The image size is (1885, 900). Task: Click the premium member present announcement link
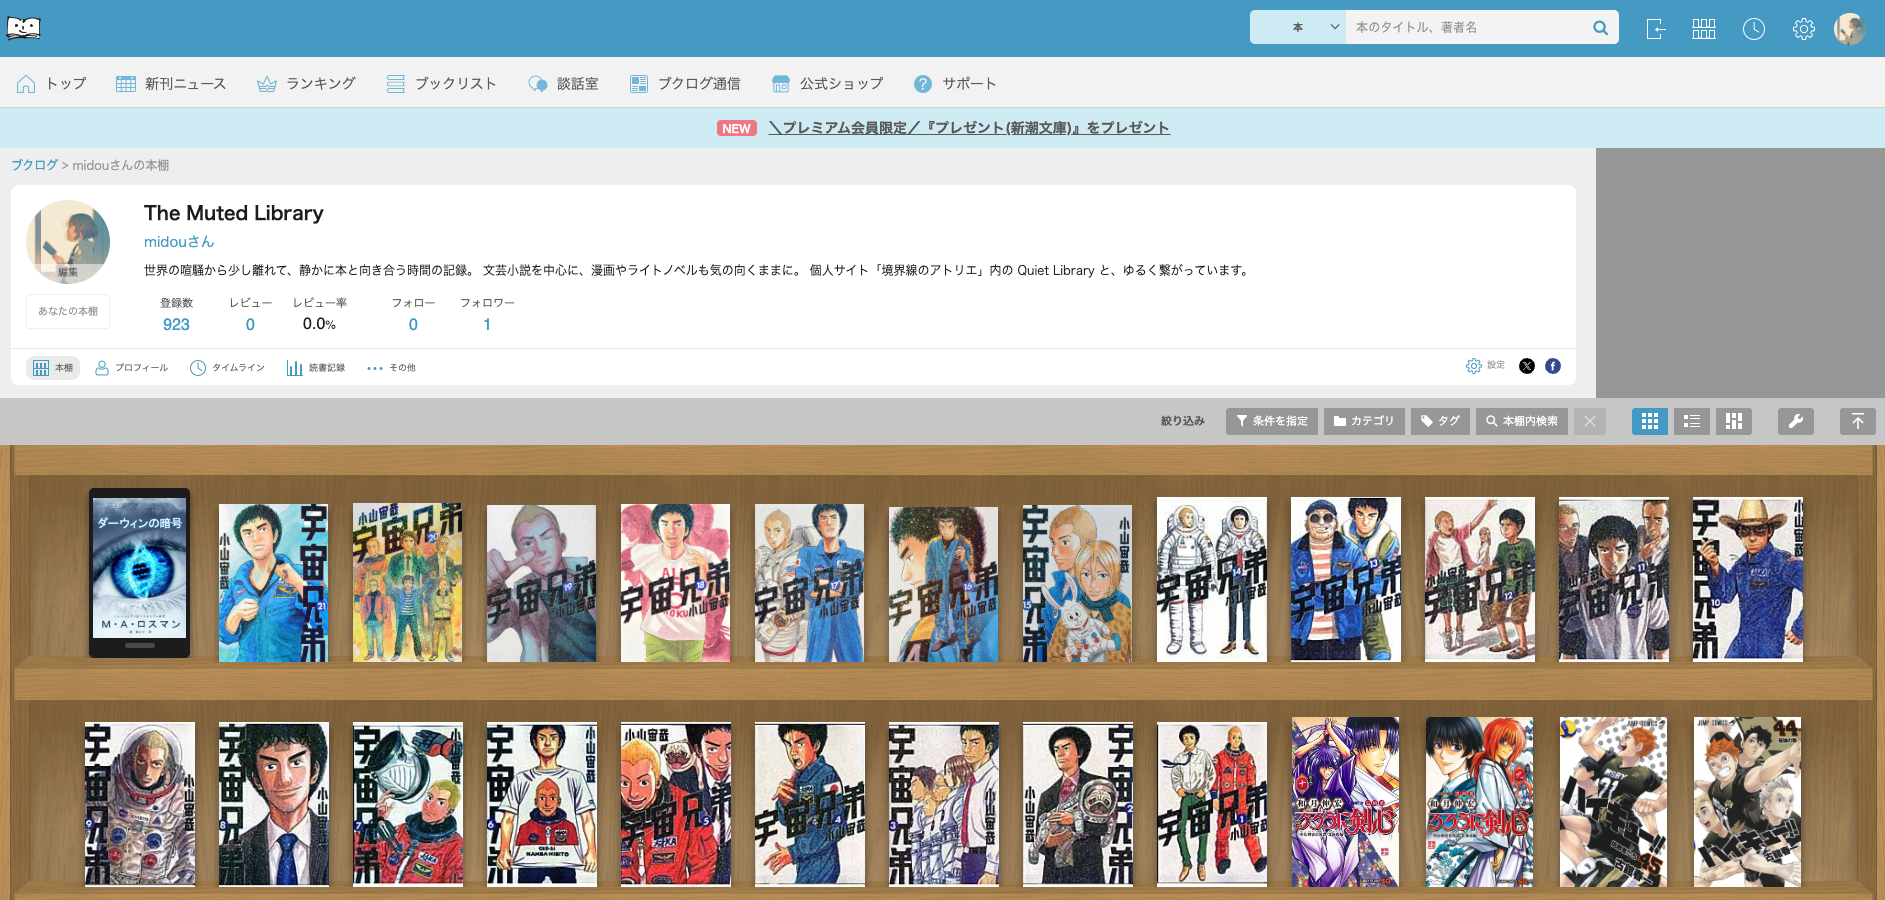click(x=969, y=128)
